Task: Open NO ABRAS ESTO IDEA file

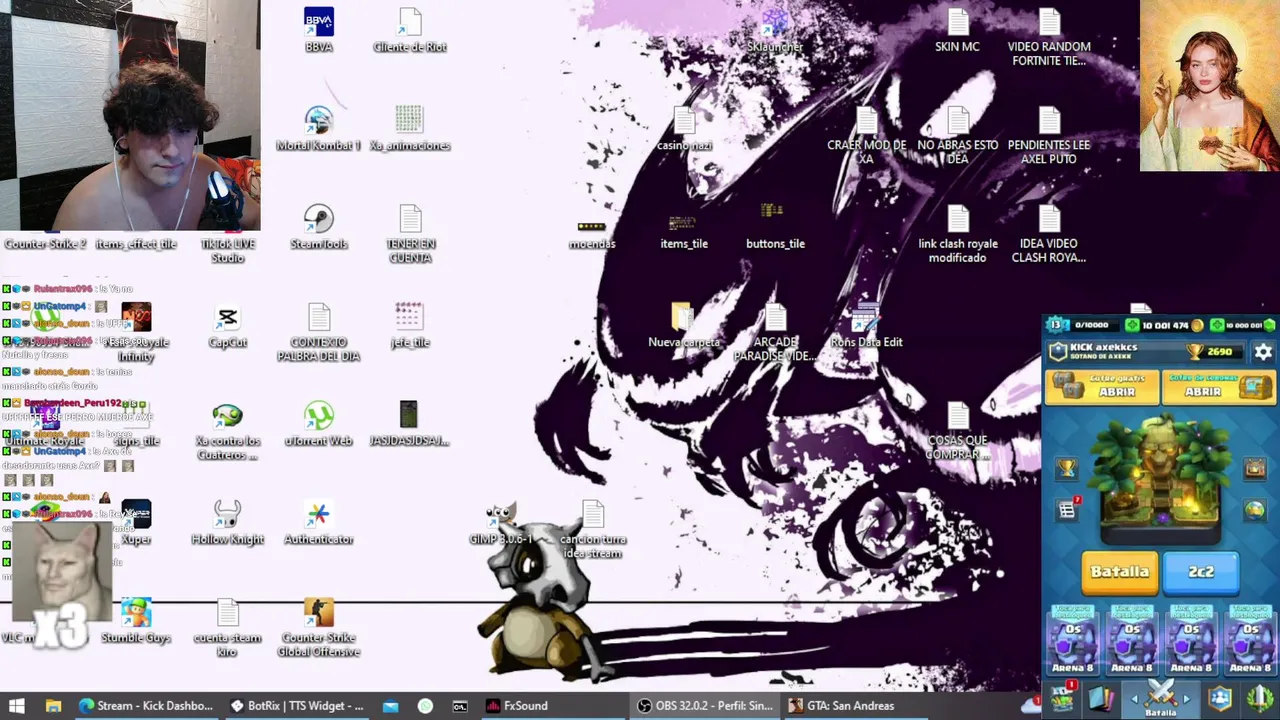Action: click(x=958, y=135)
